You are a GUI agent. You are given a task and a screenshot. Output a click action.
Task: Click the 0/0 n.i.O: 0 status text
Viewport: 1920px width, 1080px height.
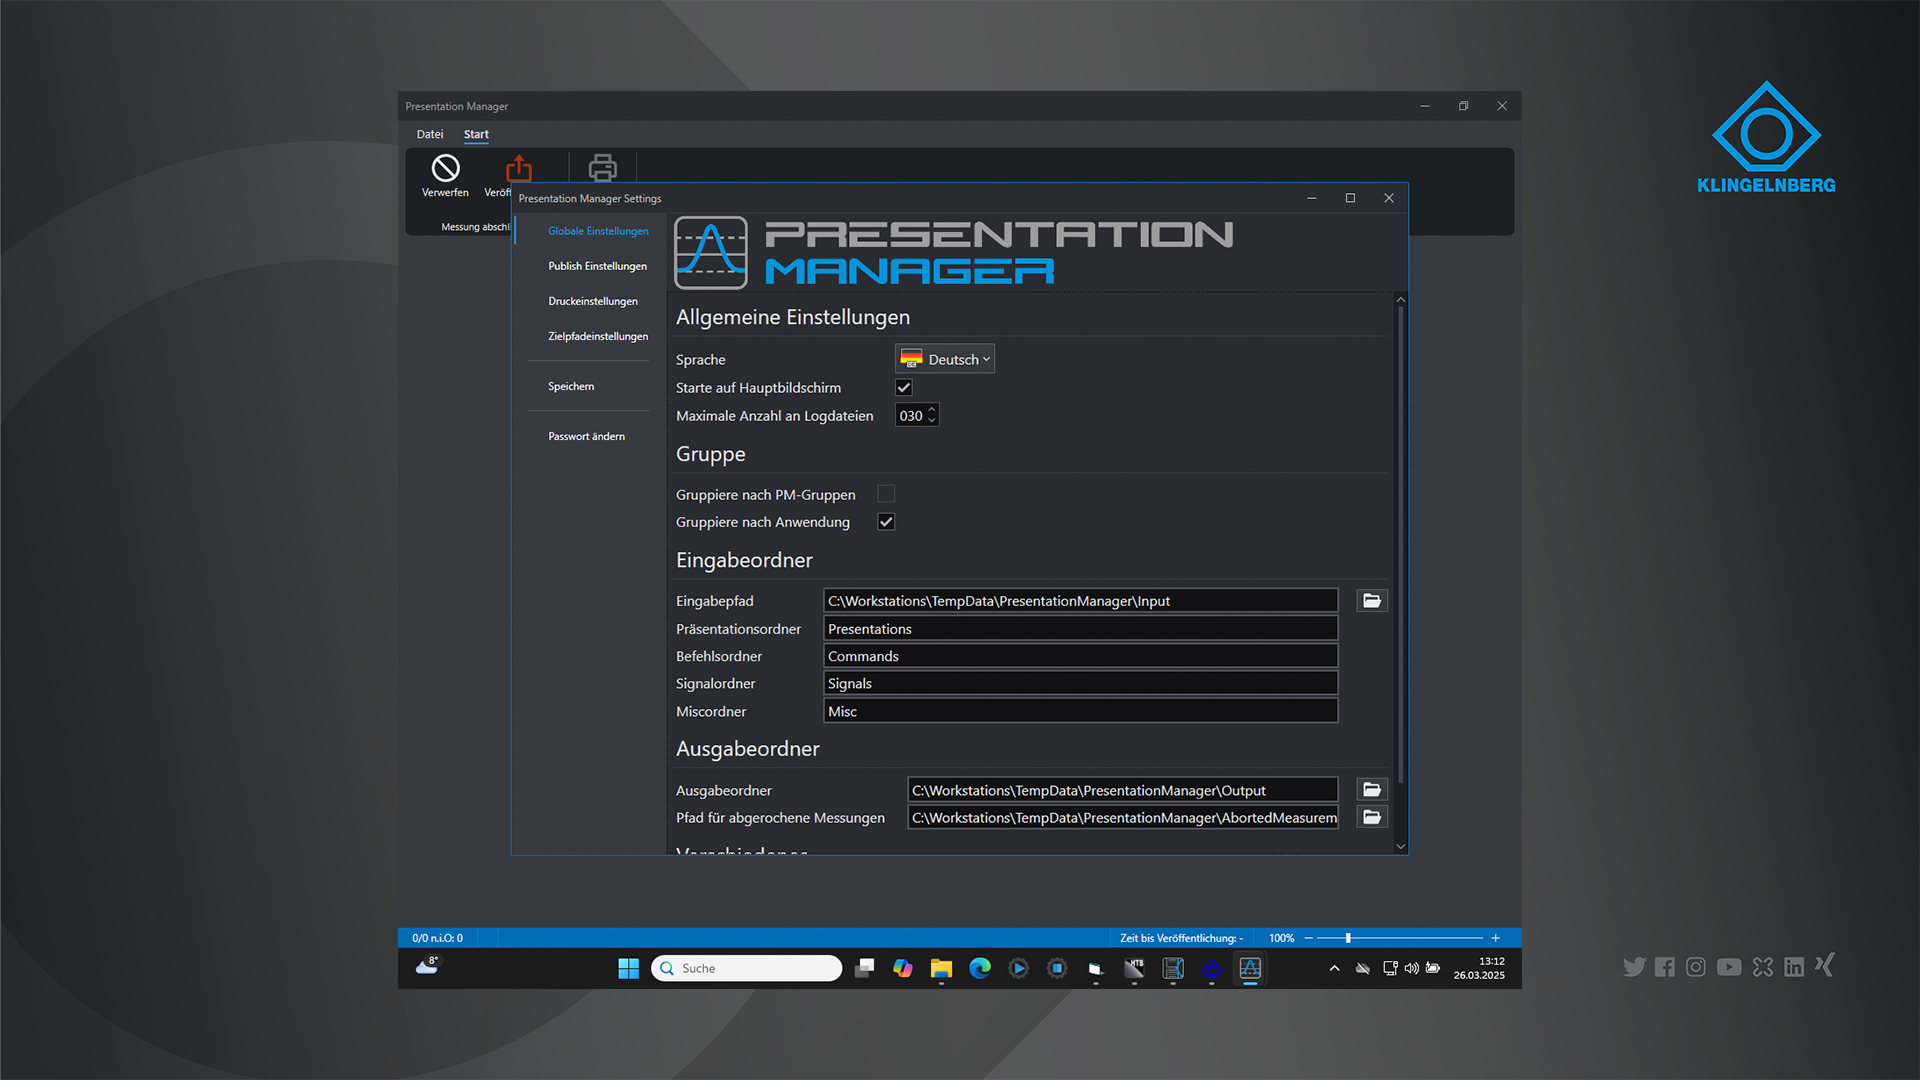[437, 938]
